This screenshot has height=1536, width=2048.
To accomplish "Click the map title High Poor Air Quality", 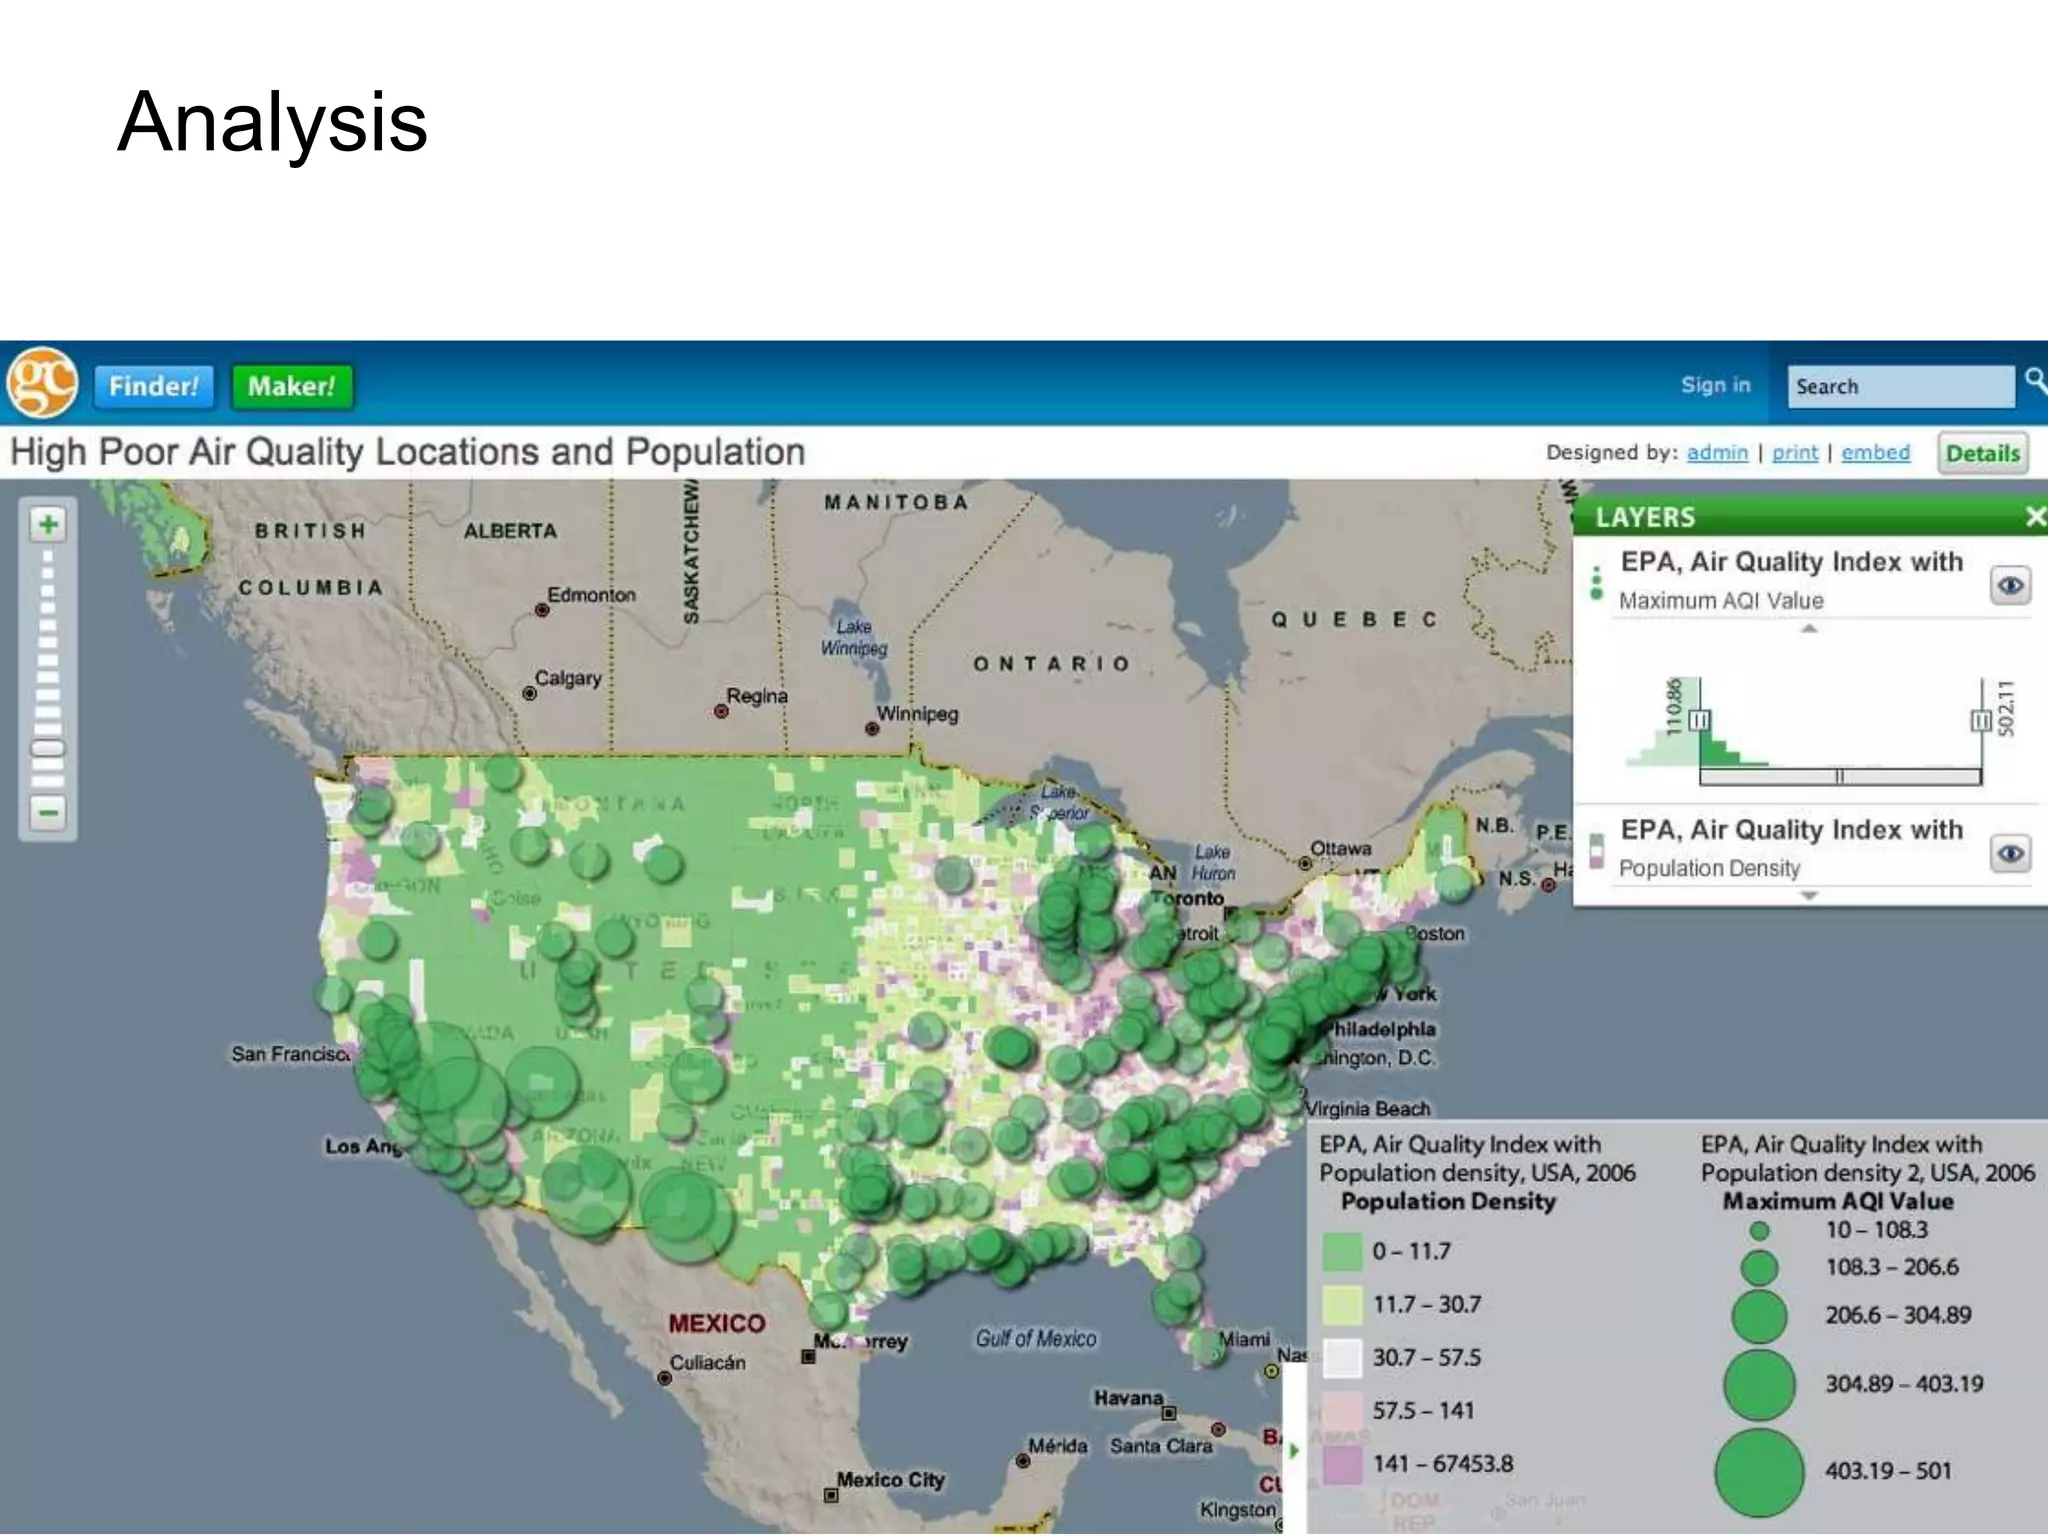I will 407,452.
